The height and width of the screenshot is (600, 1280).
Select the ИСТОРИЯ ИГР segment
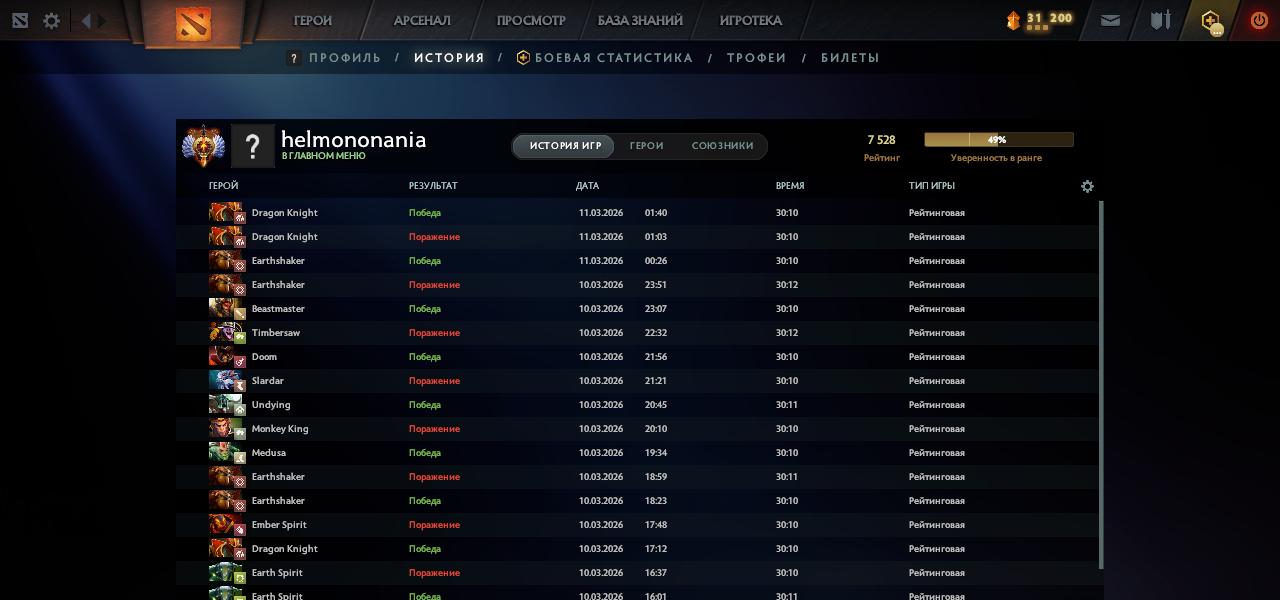tap(565, 146)
